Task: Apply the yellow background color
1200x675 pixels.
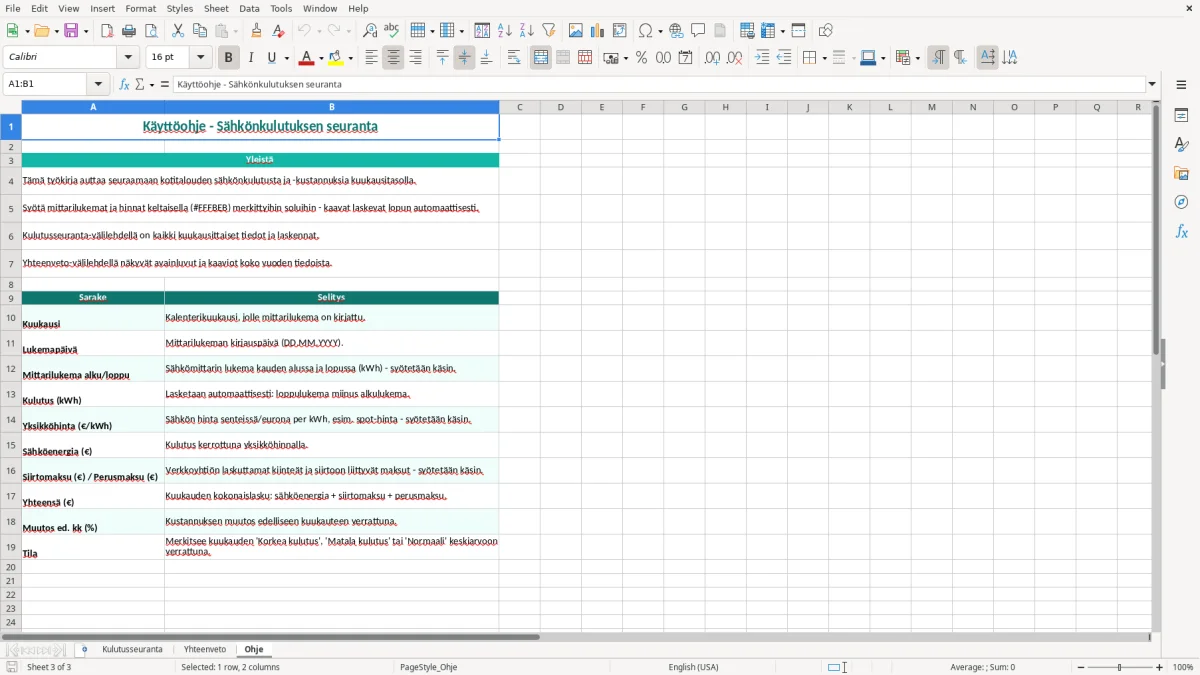Action: 336,58
